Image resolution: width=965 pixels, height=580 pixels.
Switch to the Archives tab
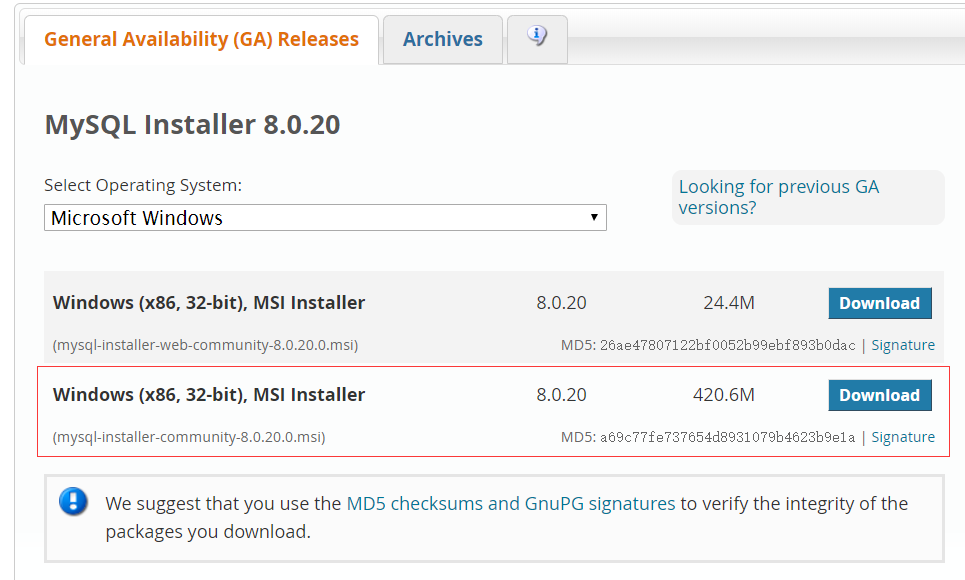442,39
